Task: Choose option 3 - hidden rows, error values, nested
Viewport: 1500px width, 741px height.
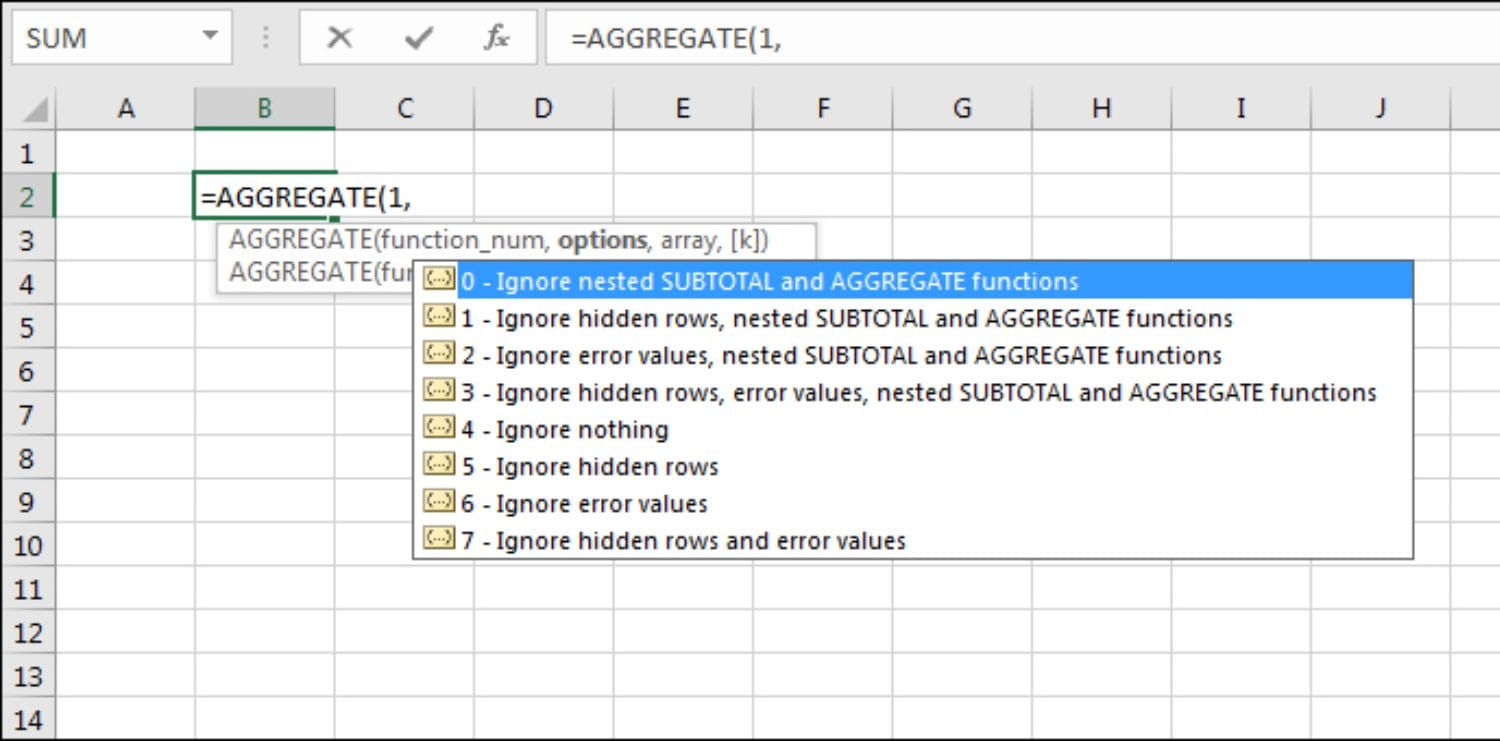Action: pyautogui.click(x=913, y=392)
